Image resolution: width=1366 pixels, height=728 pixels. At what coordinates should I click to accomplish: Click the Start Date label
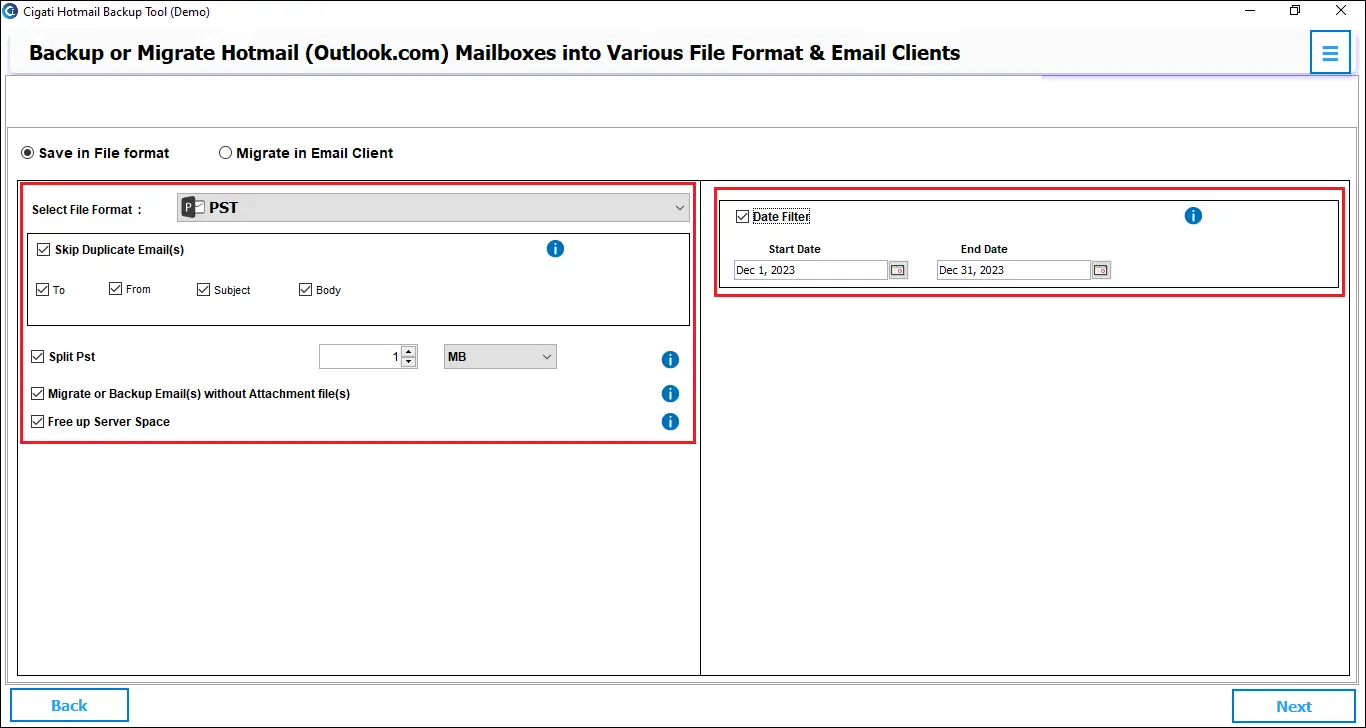coord(794,249)
